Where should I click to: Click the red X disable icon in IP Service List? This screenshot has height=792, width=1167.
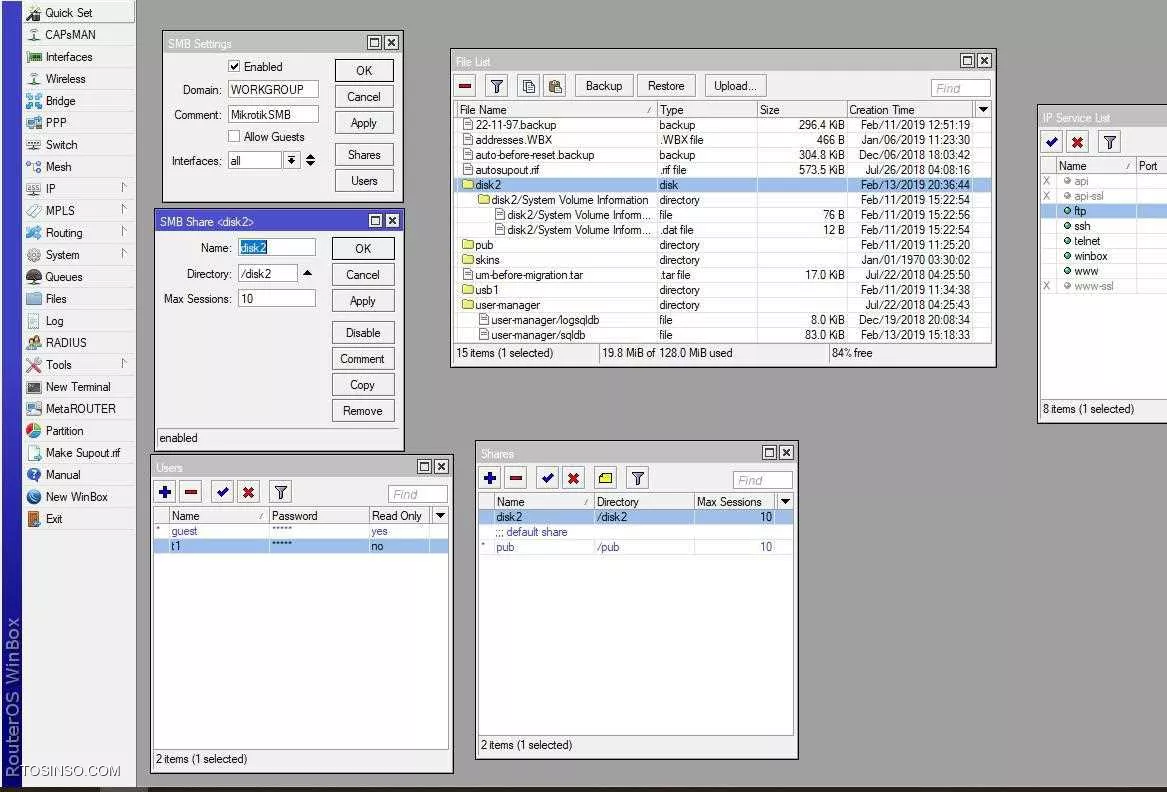(x=1078, y=141)
